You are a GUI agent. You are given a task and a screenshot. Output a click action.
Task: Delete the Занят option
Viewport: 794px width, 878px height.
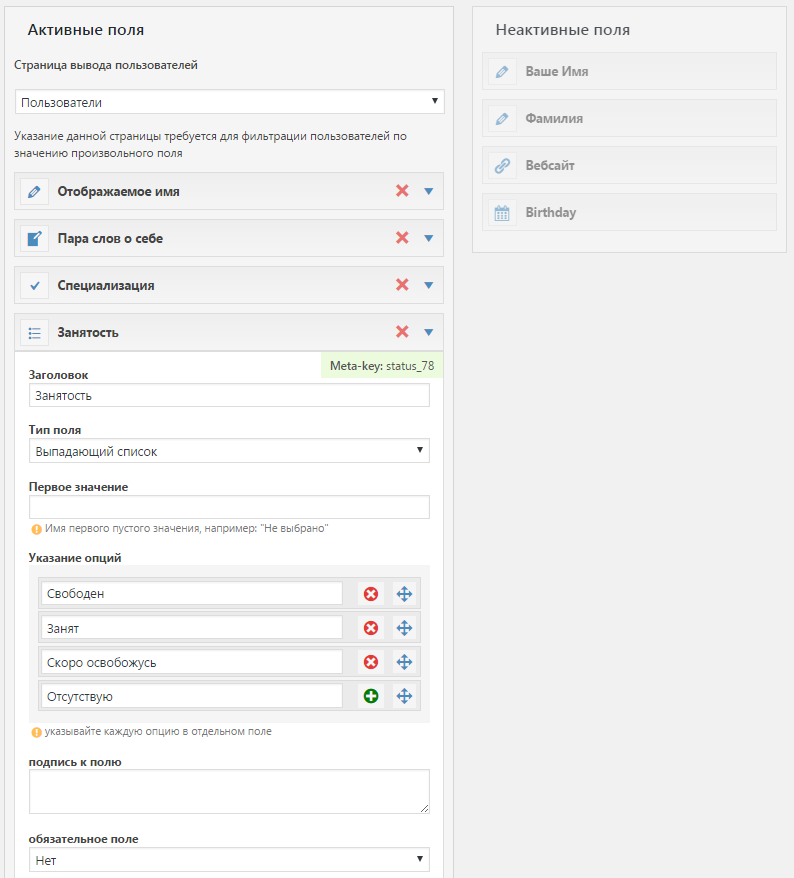pyautogui.click(x=371, y=628)
